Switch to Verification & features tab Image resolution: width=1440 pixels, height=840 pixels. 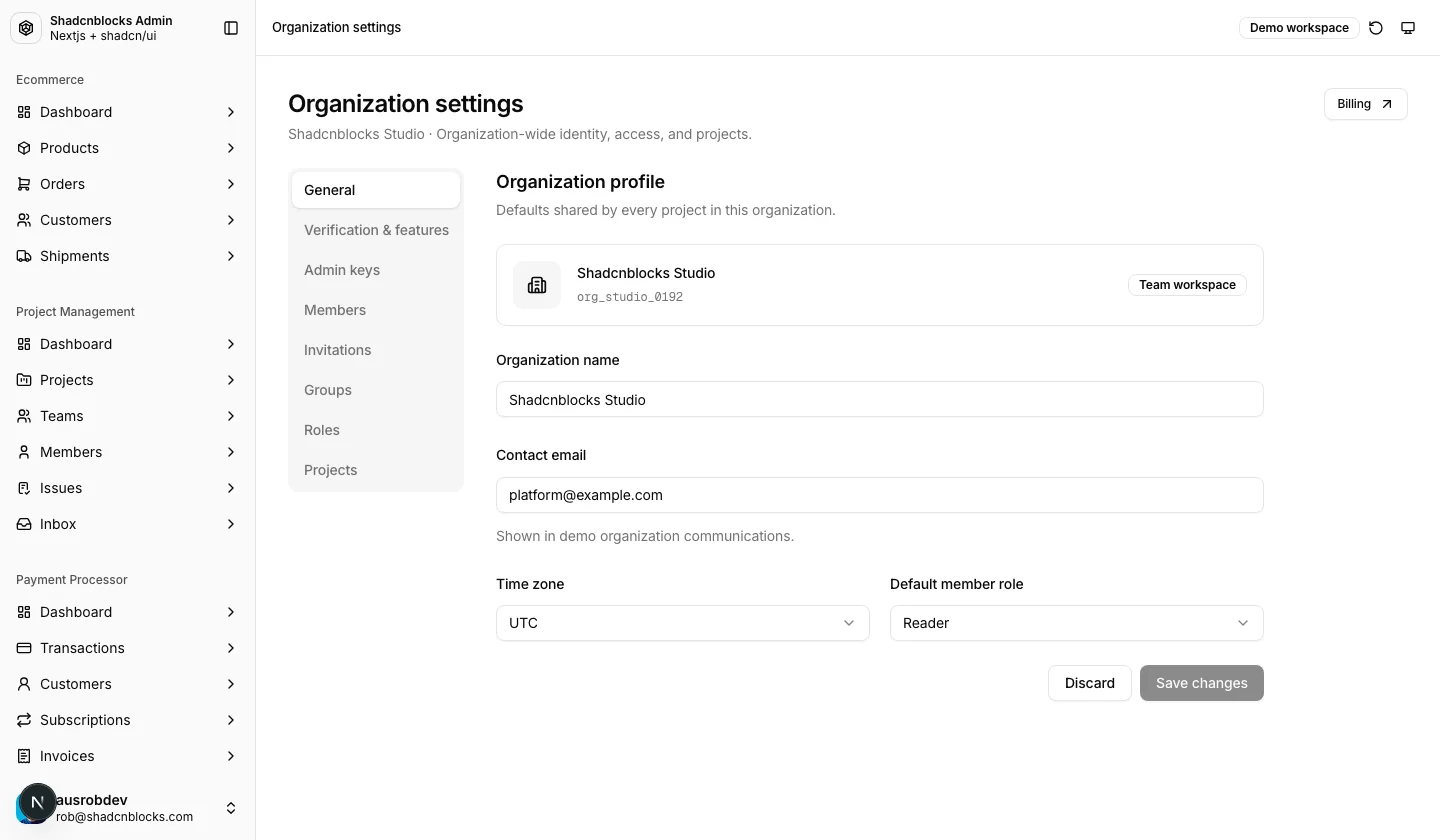coord(376,230)
